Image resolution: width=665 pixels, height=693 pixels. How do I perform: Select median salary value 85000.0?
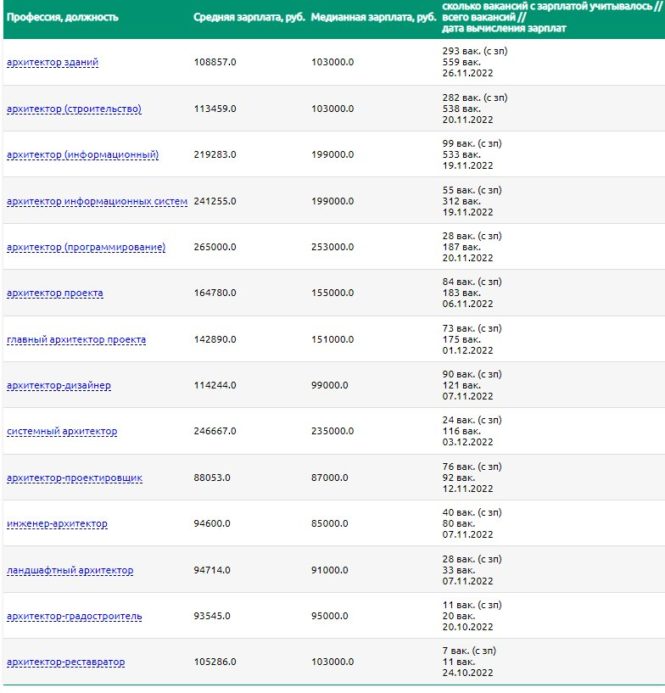330,524
